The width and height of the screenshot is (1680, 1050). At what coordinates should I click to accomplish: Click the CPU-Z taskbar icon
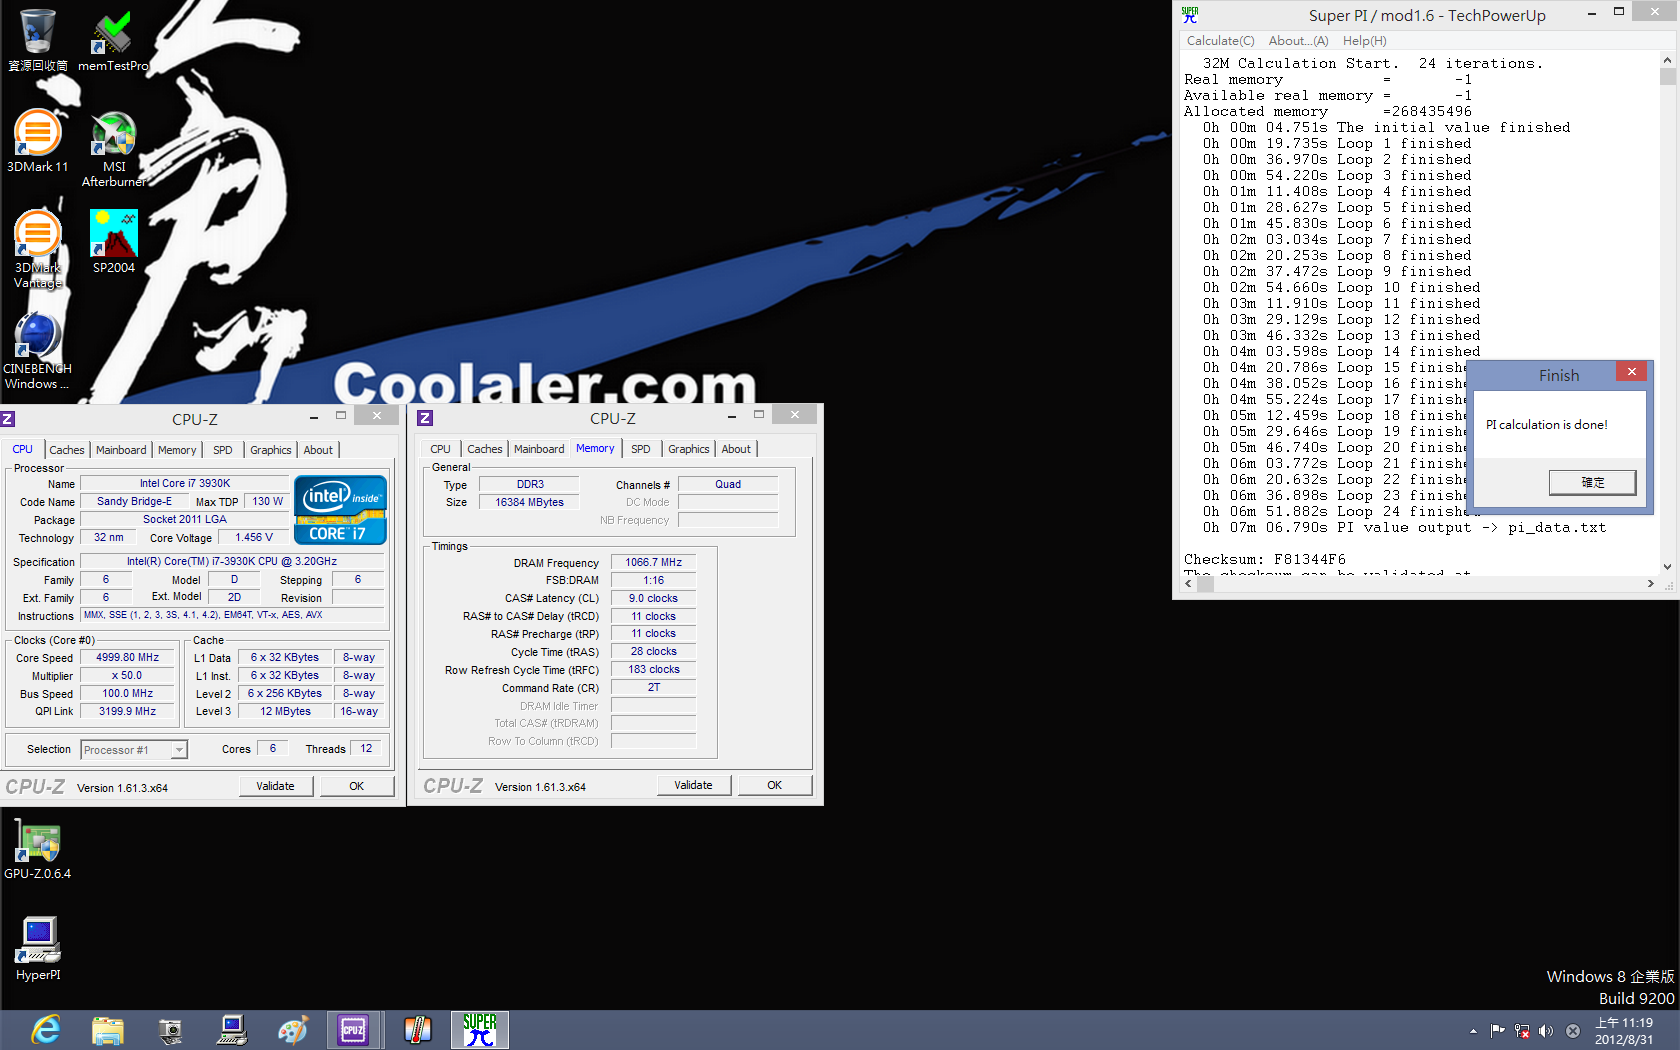tap(354, 1030)
